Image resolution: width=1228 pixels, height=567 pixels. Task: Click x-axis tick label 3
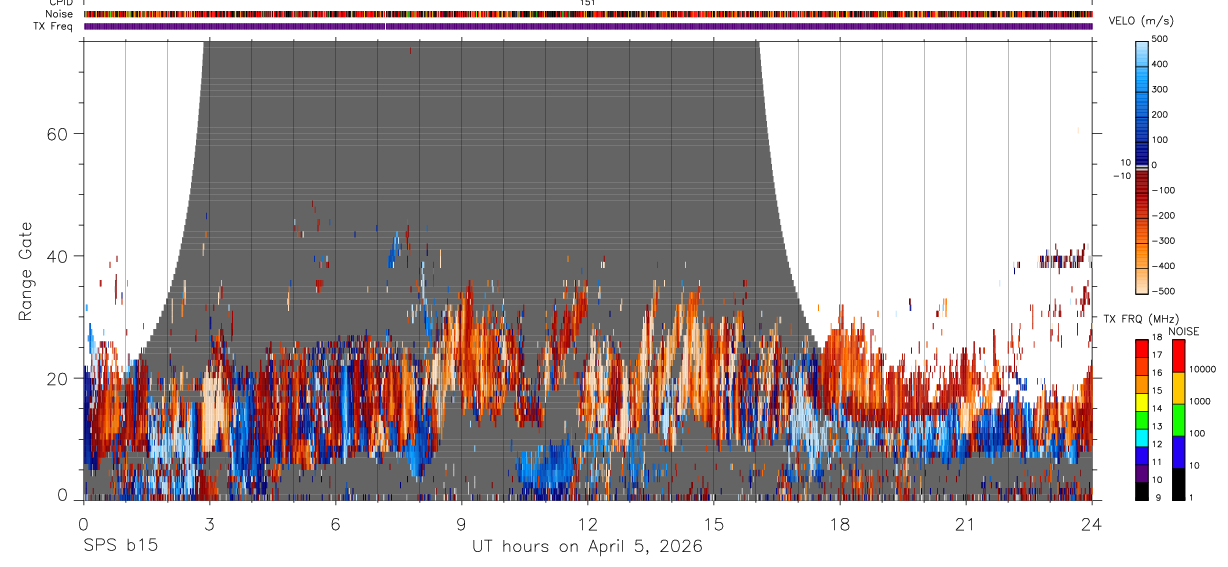pyautogui.click(x=209, y=524)
